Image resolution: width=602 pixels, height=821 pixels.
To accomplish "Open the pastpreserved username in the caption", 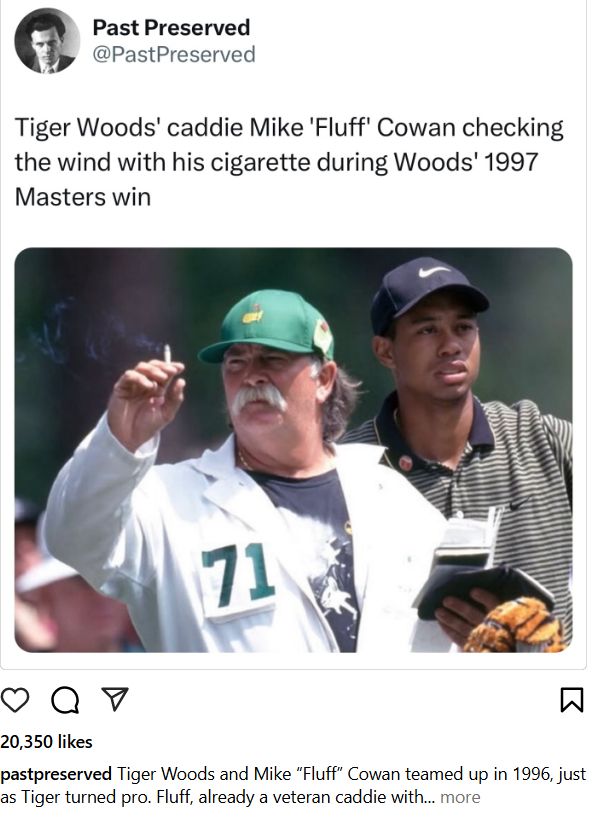I will coord(56,774).
